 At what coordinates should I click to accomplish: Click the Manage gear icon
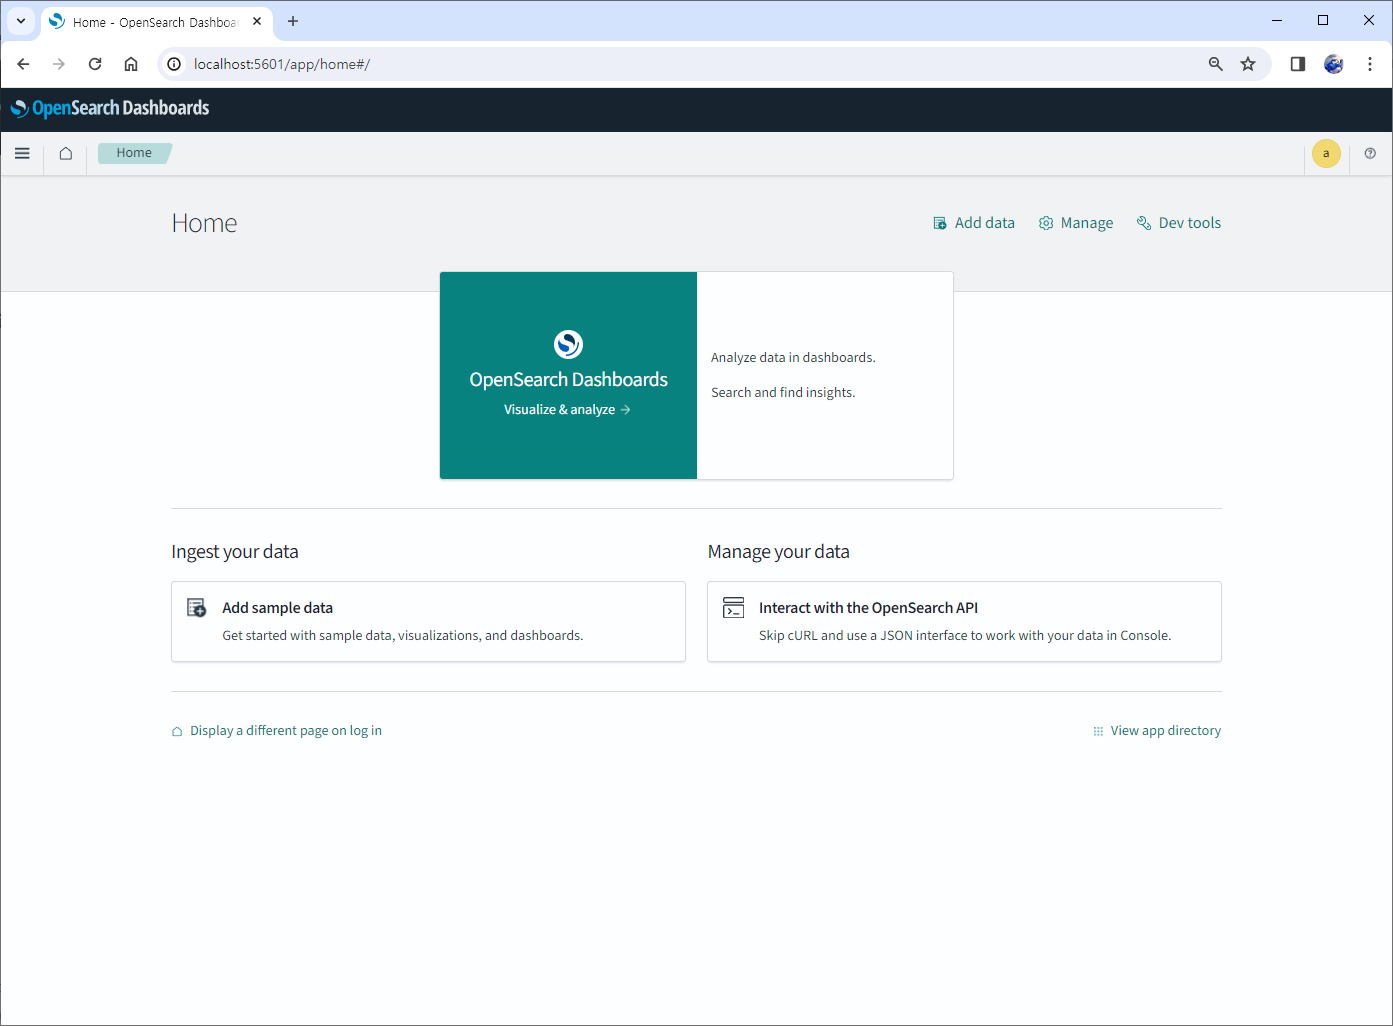tap(1046, 223)
